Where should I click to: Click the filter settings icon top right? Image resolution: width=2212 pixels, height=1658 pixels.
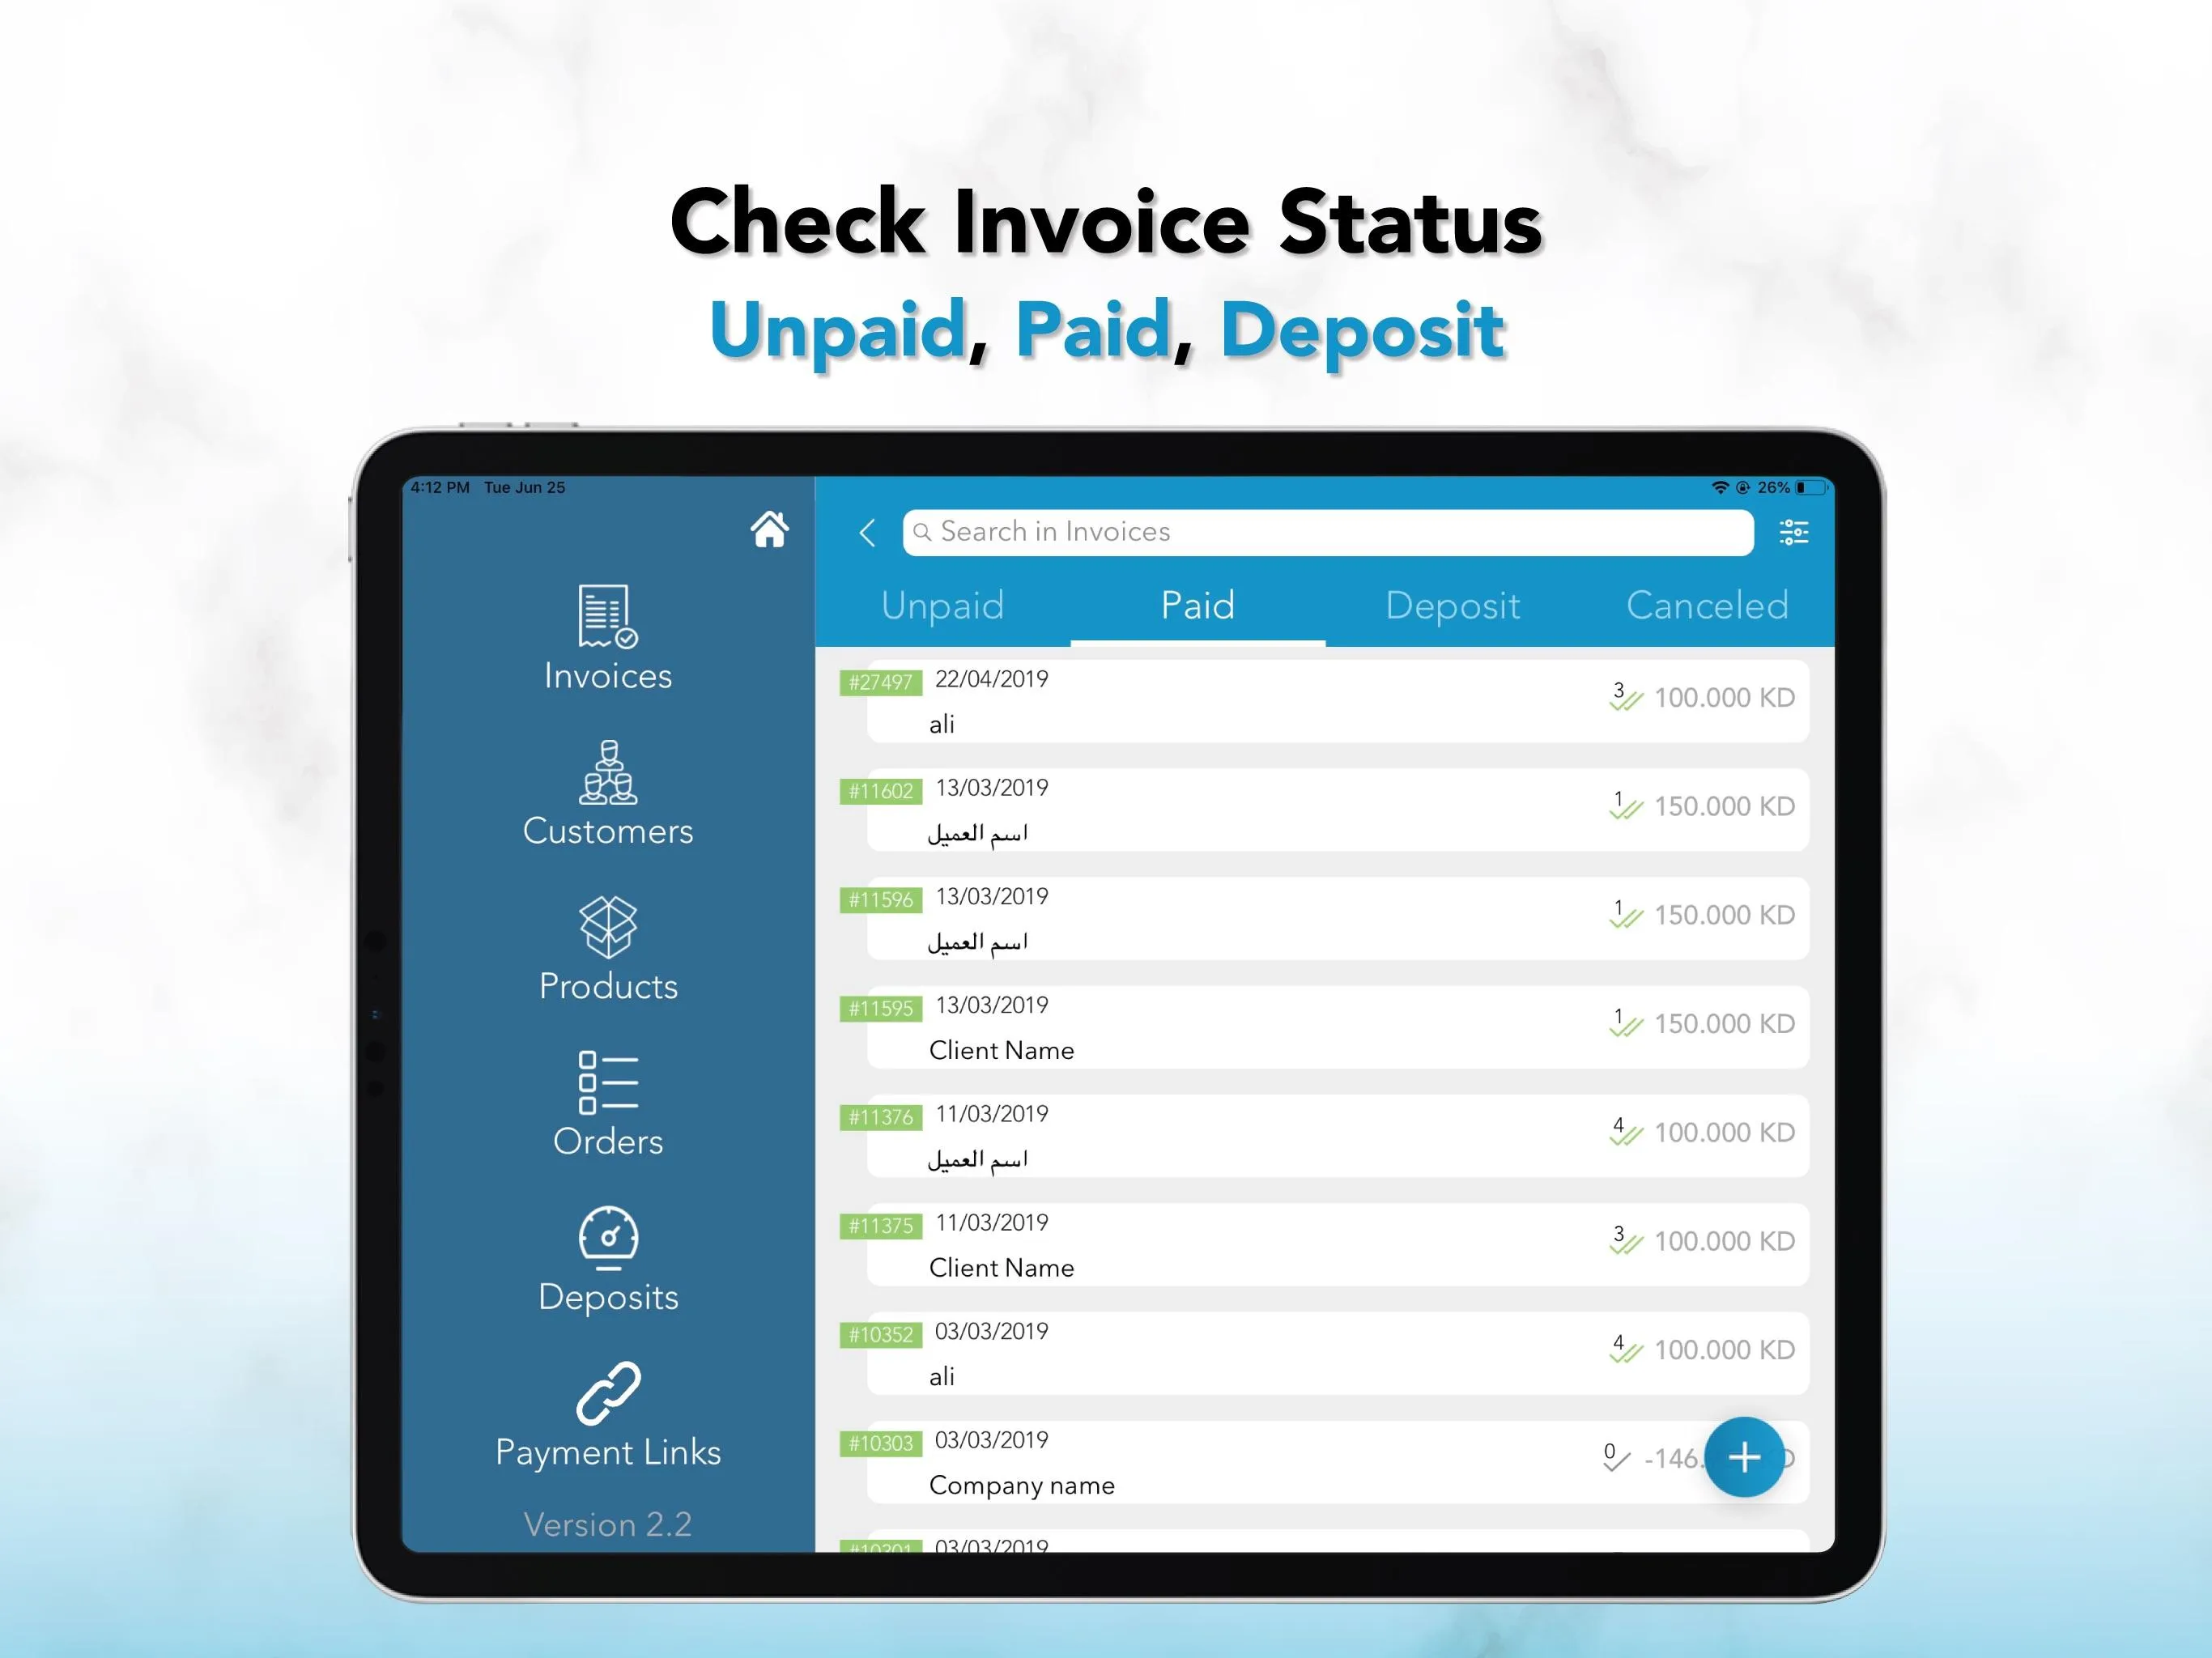[x=1794, y=531]
